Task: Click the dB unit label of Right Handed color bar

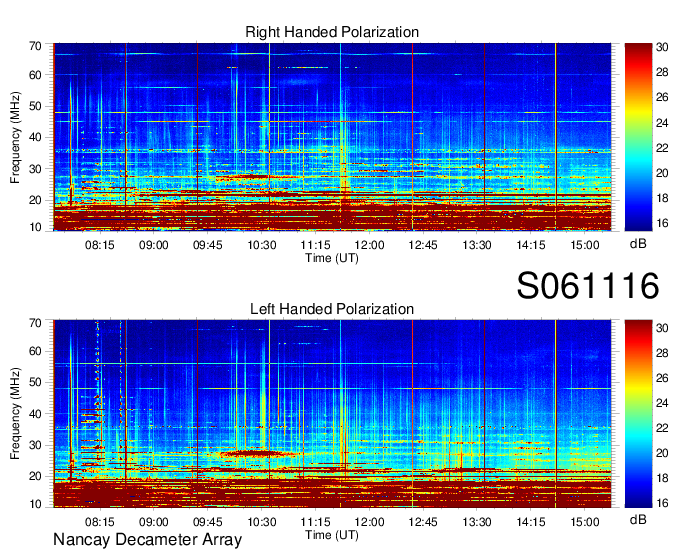Action: (638, 244)
